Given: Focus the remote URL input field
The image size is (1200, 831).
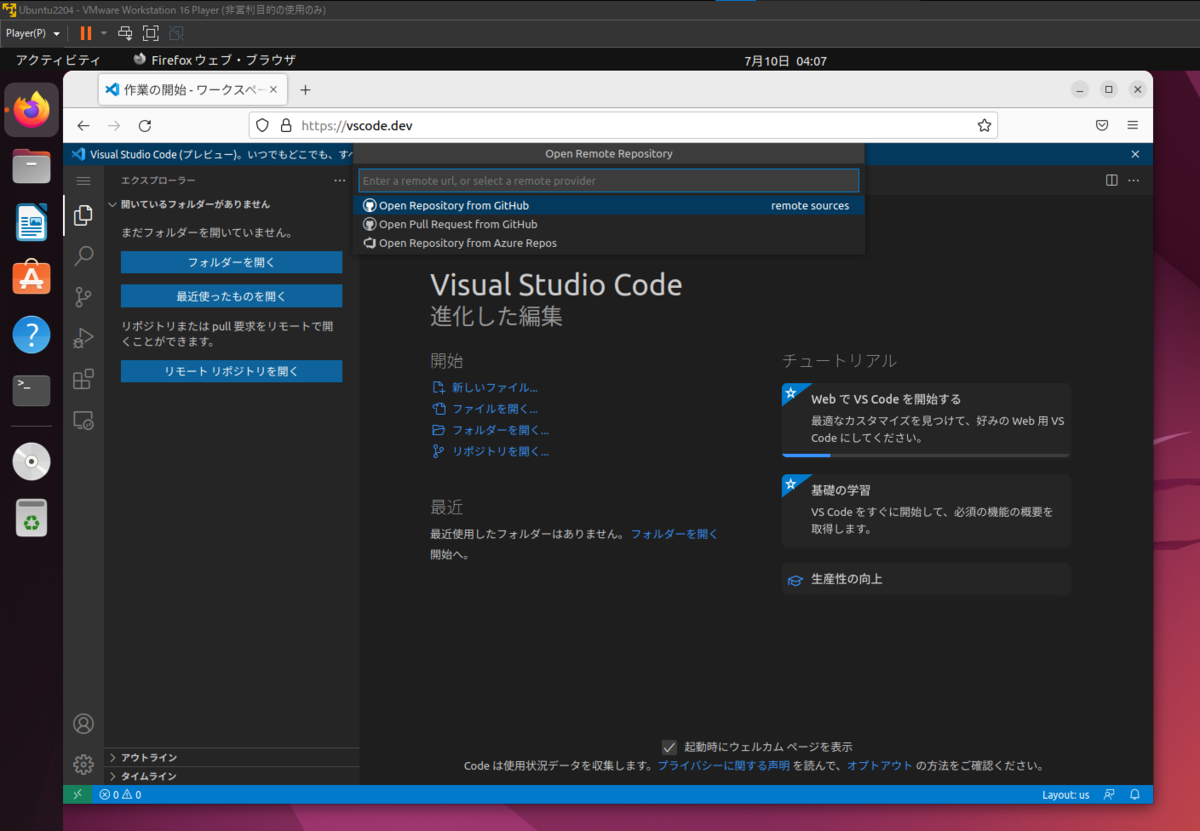Looking at the screenshot, I should (608, 181).
